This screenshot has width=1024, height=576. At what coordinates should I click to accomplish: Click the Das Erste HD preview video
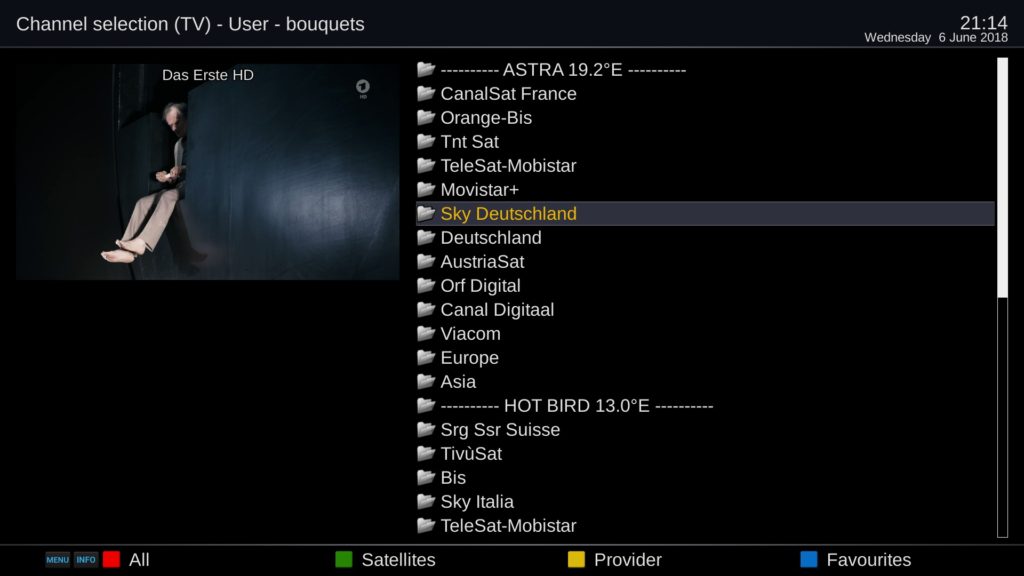[x=208, y=172]
